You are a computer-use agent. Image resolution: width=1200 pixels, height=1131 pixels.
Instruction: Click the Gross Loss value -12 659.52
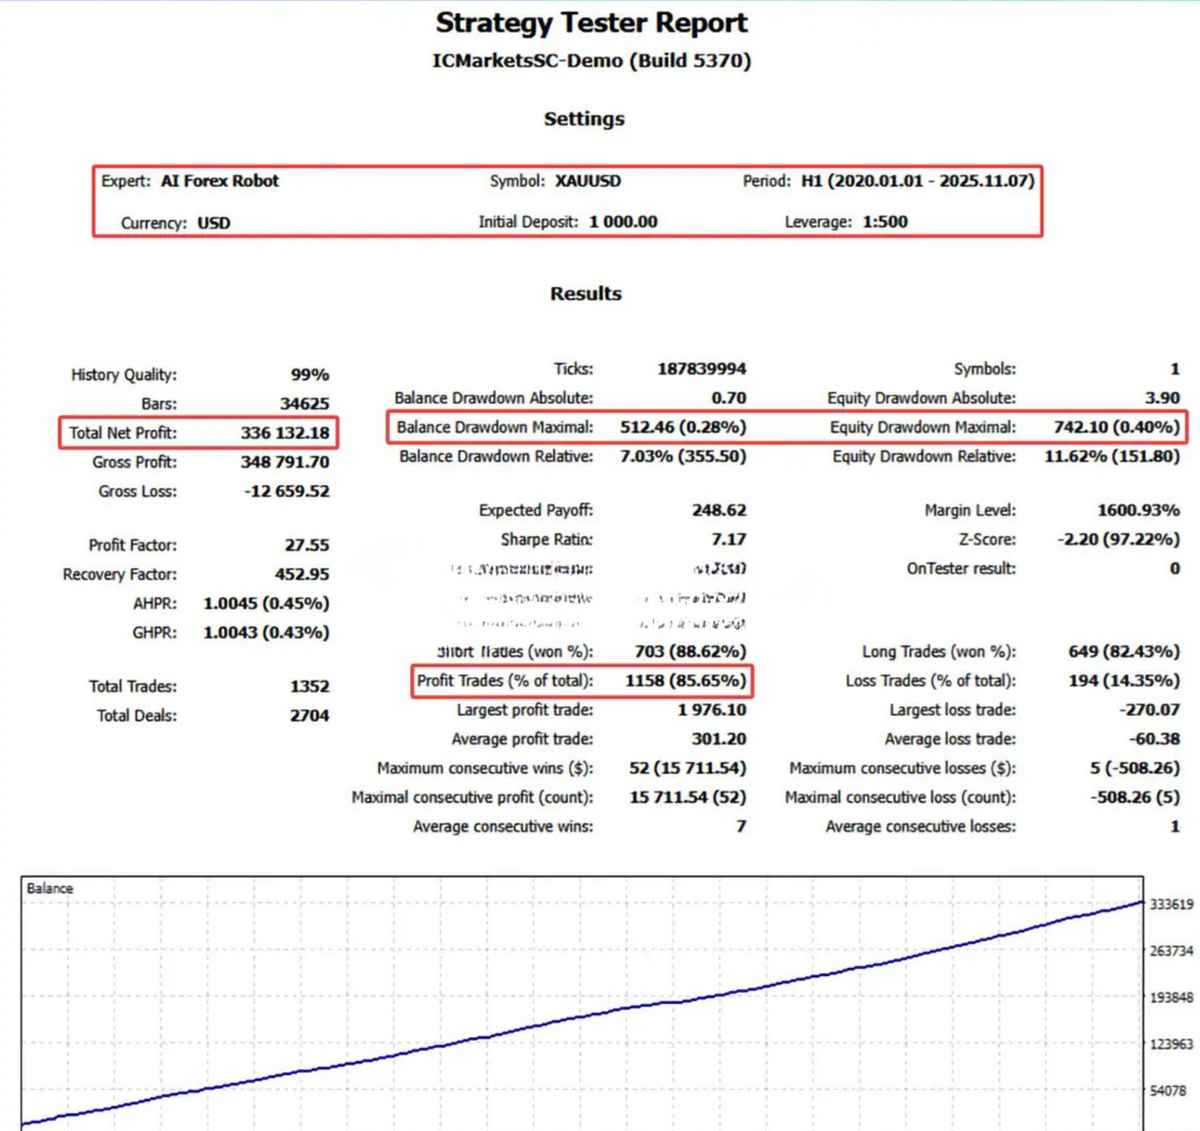click(x=287, y=491)
